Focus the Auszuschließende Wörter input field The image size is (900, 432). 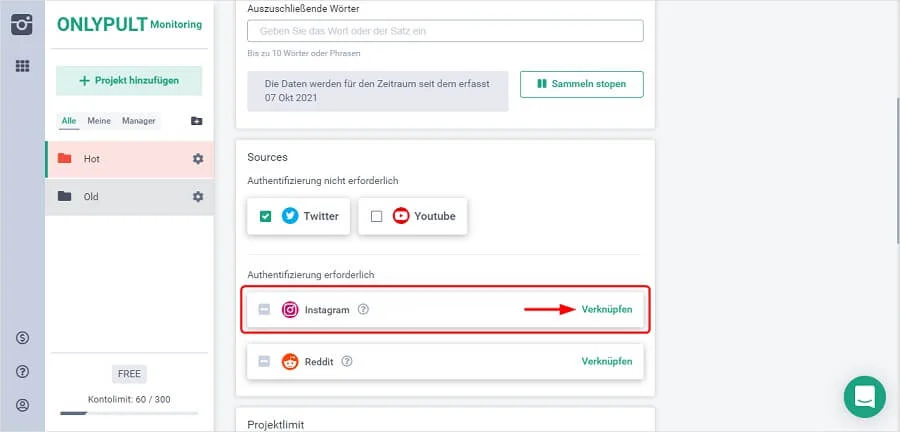point(444,31)
